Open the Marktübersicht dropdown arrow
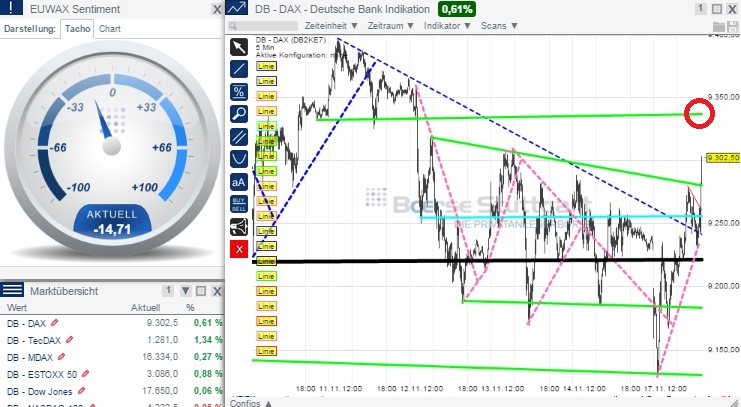741x407 pixels. [186, 291]
